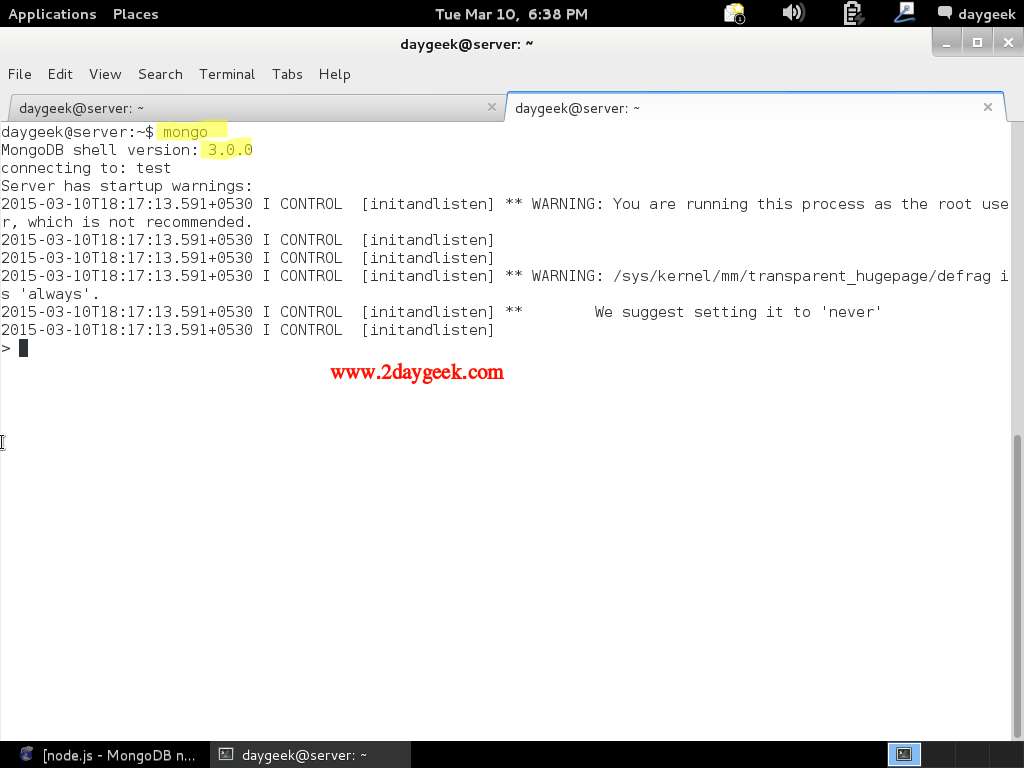1024x768 pixels.
Task: Click the browser icon in taskbar entry
Action: point(26,754)
